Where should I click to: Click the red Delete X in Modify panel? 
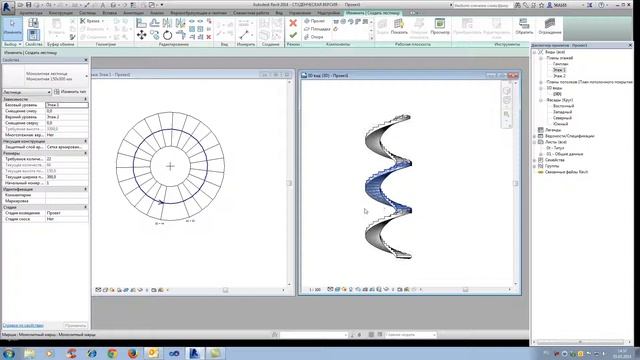pos(209,37)
